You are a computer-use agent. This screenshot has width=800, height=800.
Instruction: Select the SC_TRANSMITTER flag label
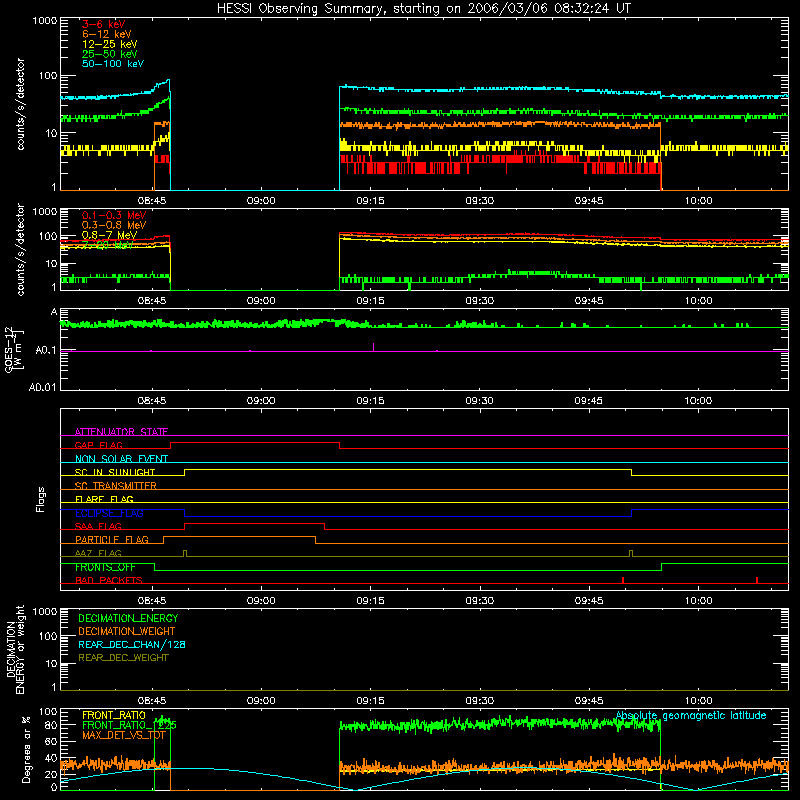pyautogui.click(x=116, y=486)
